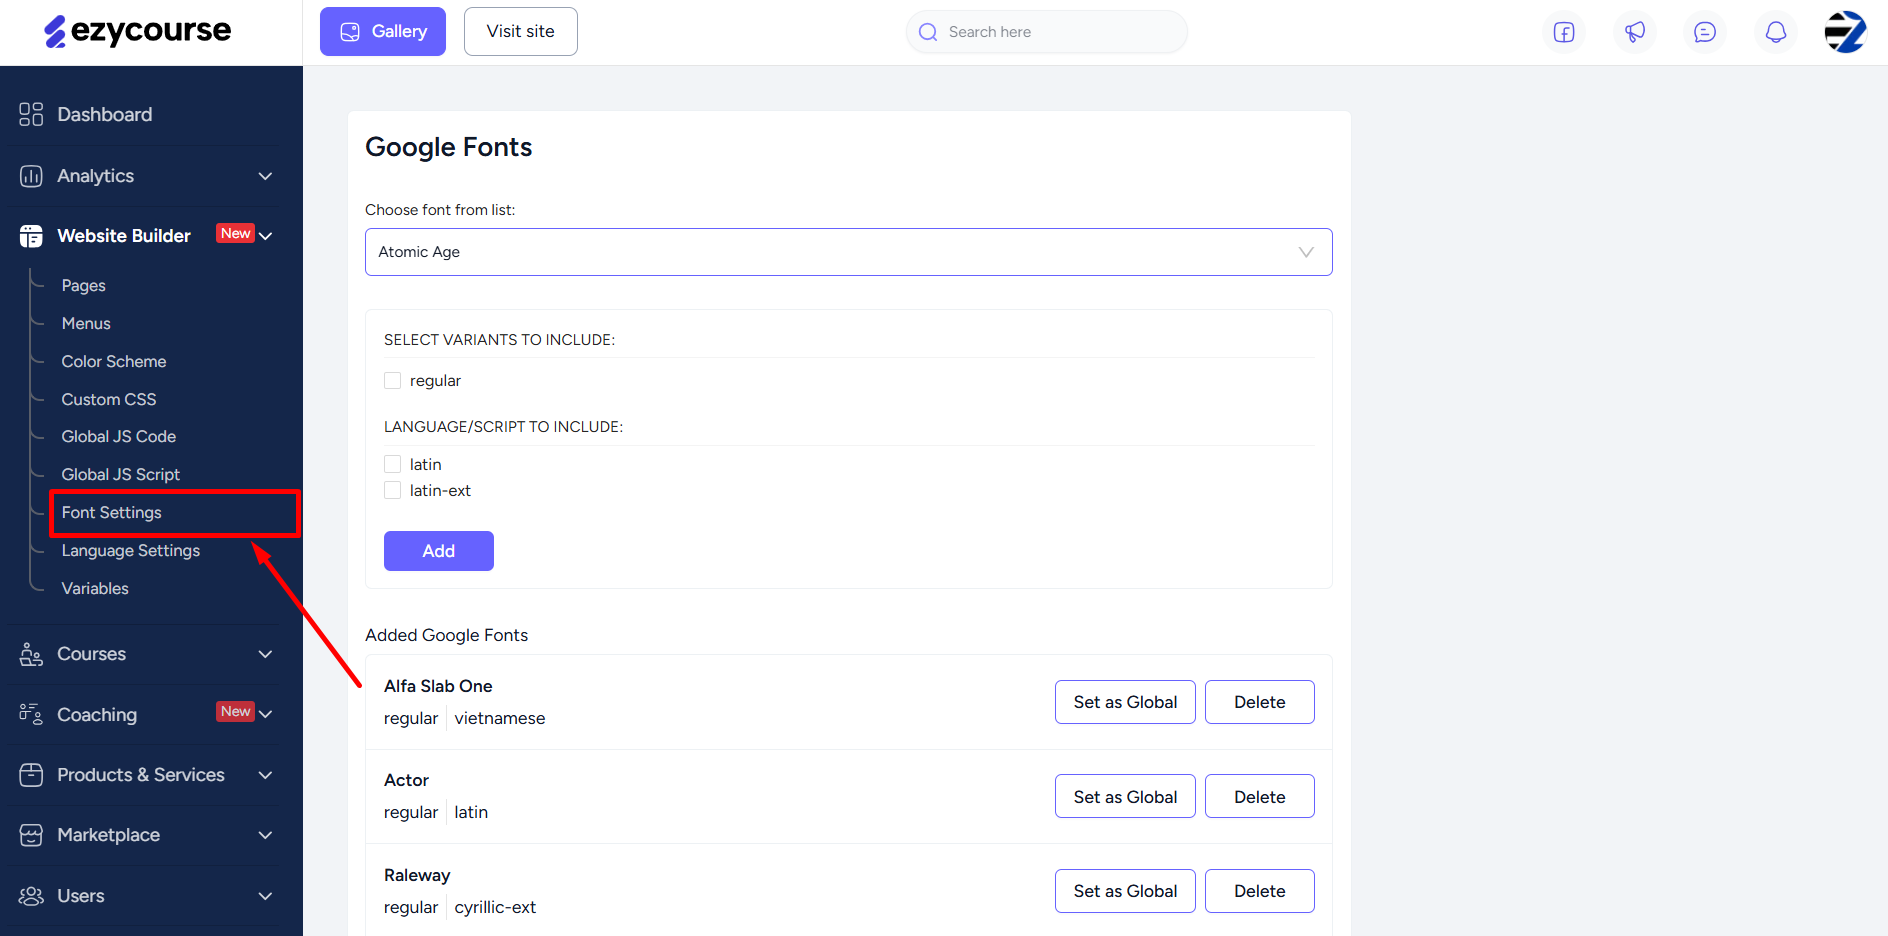Expand the Courses menu chevron
The image size is (1888, 936).
(x=265, y=654)
